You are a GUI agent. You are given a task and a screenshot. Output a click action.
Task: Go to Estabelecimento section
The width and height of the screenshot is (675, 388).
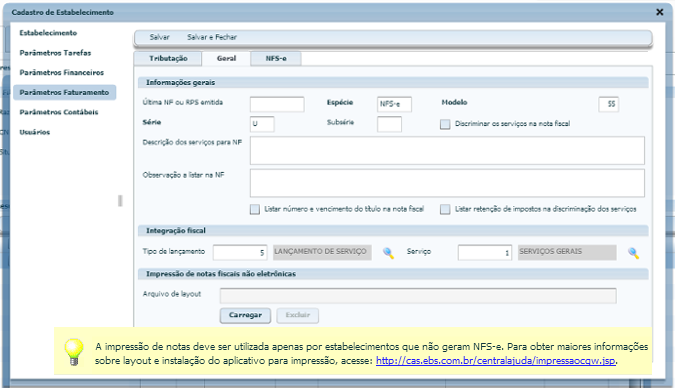tap(48, 33)
